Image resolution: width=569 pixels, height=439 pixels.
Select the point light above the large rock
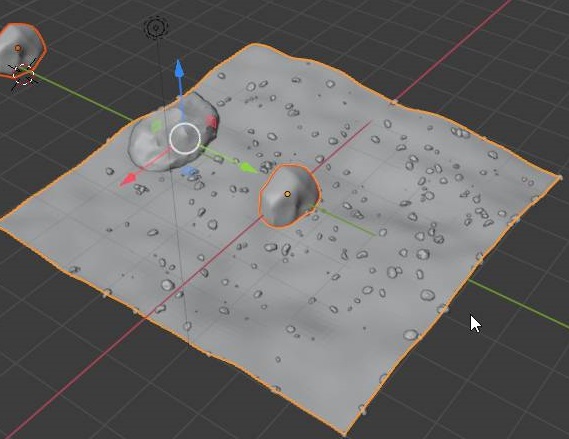[x=156, y=27]
